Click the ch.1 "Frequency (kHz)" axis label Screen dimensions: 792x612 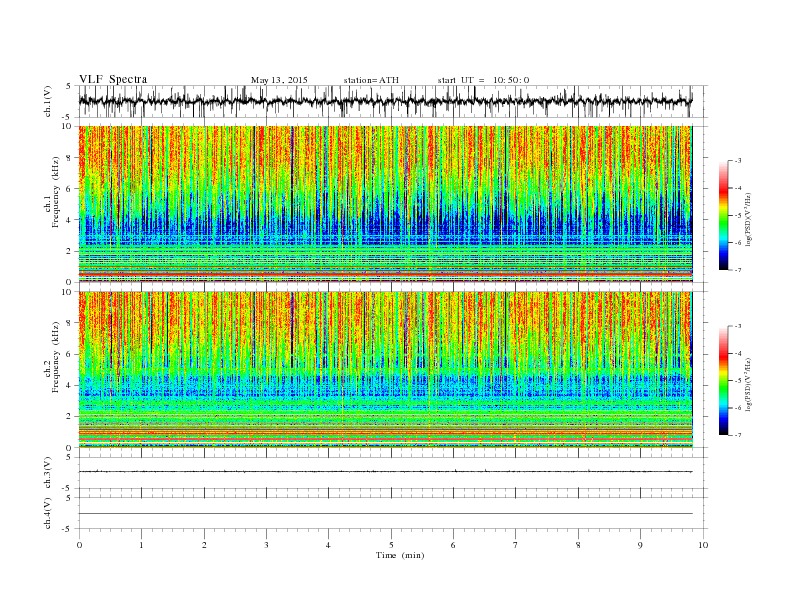click(x=56, y=192)
